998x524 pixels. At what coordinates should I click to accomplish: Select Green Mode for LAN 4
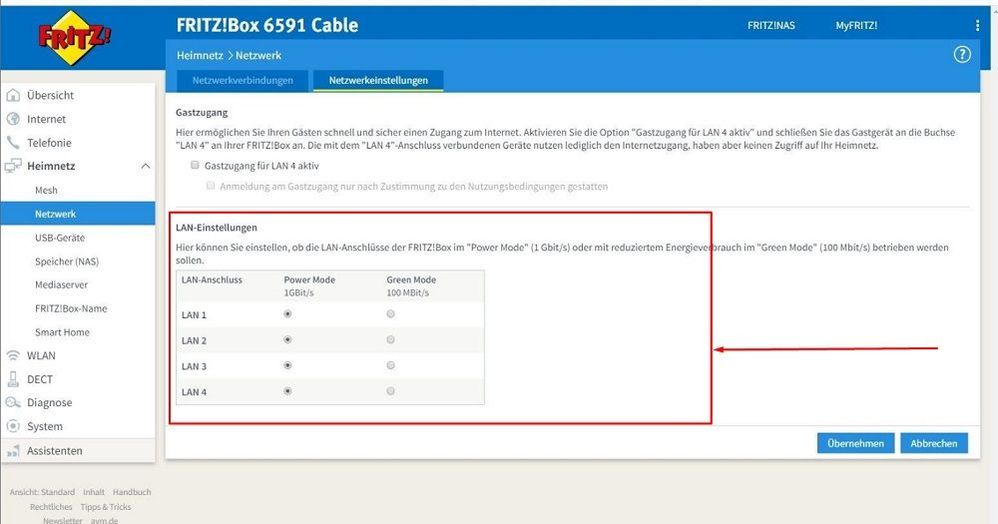pyautogui.click(x=390, y=391)
